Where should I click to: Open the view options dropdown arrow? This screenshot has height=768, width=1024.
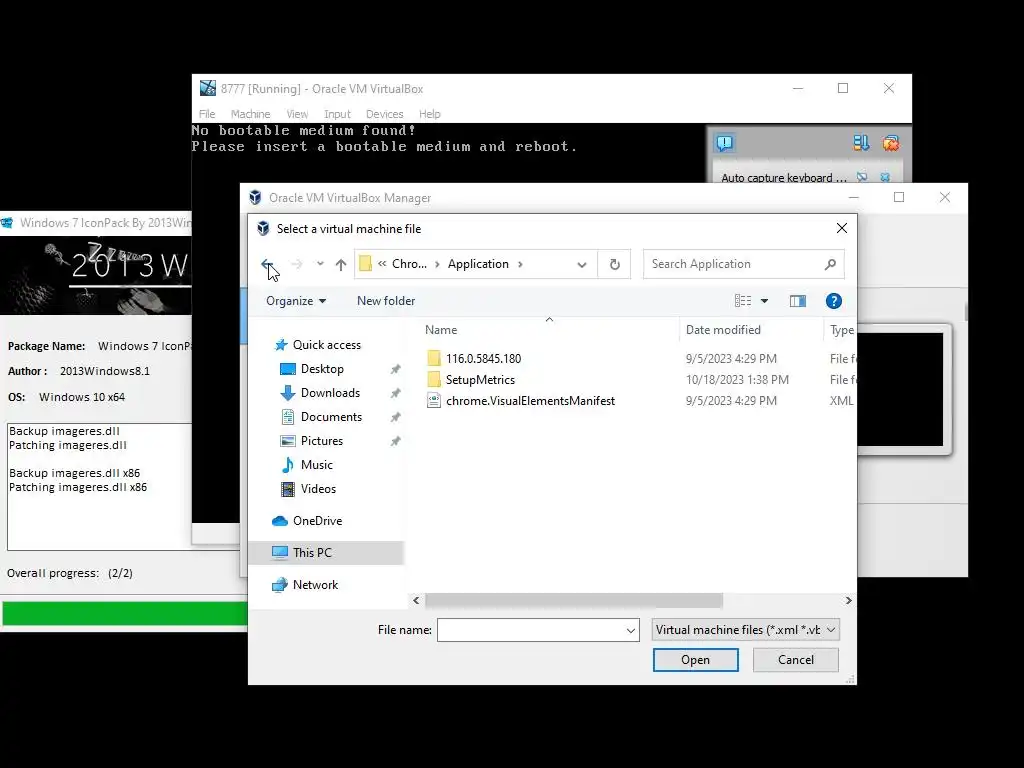click(765, 301)
